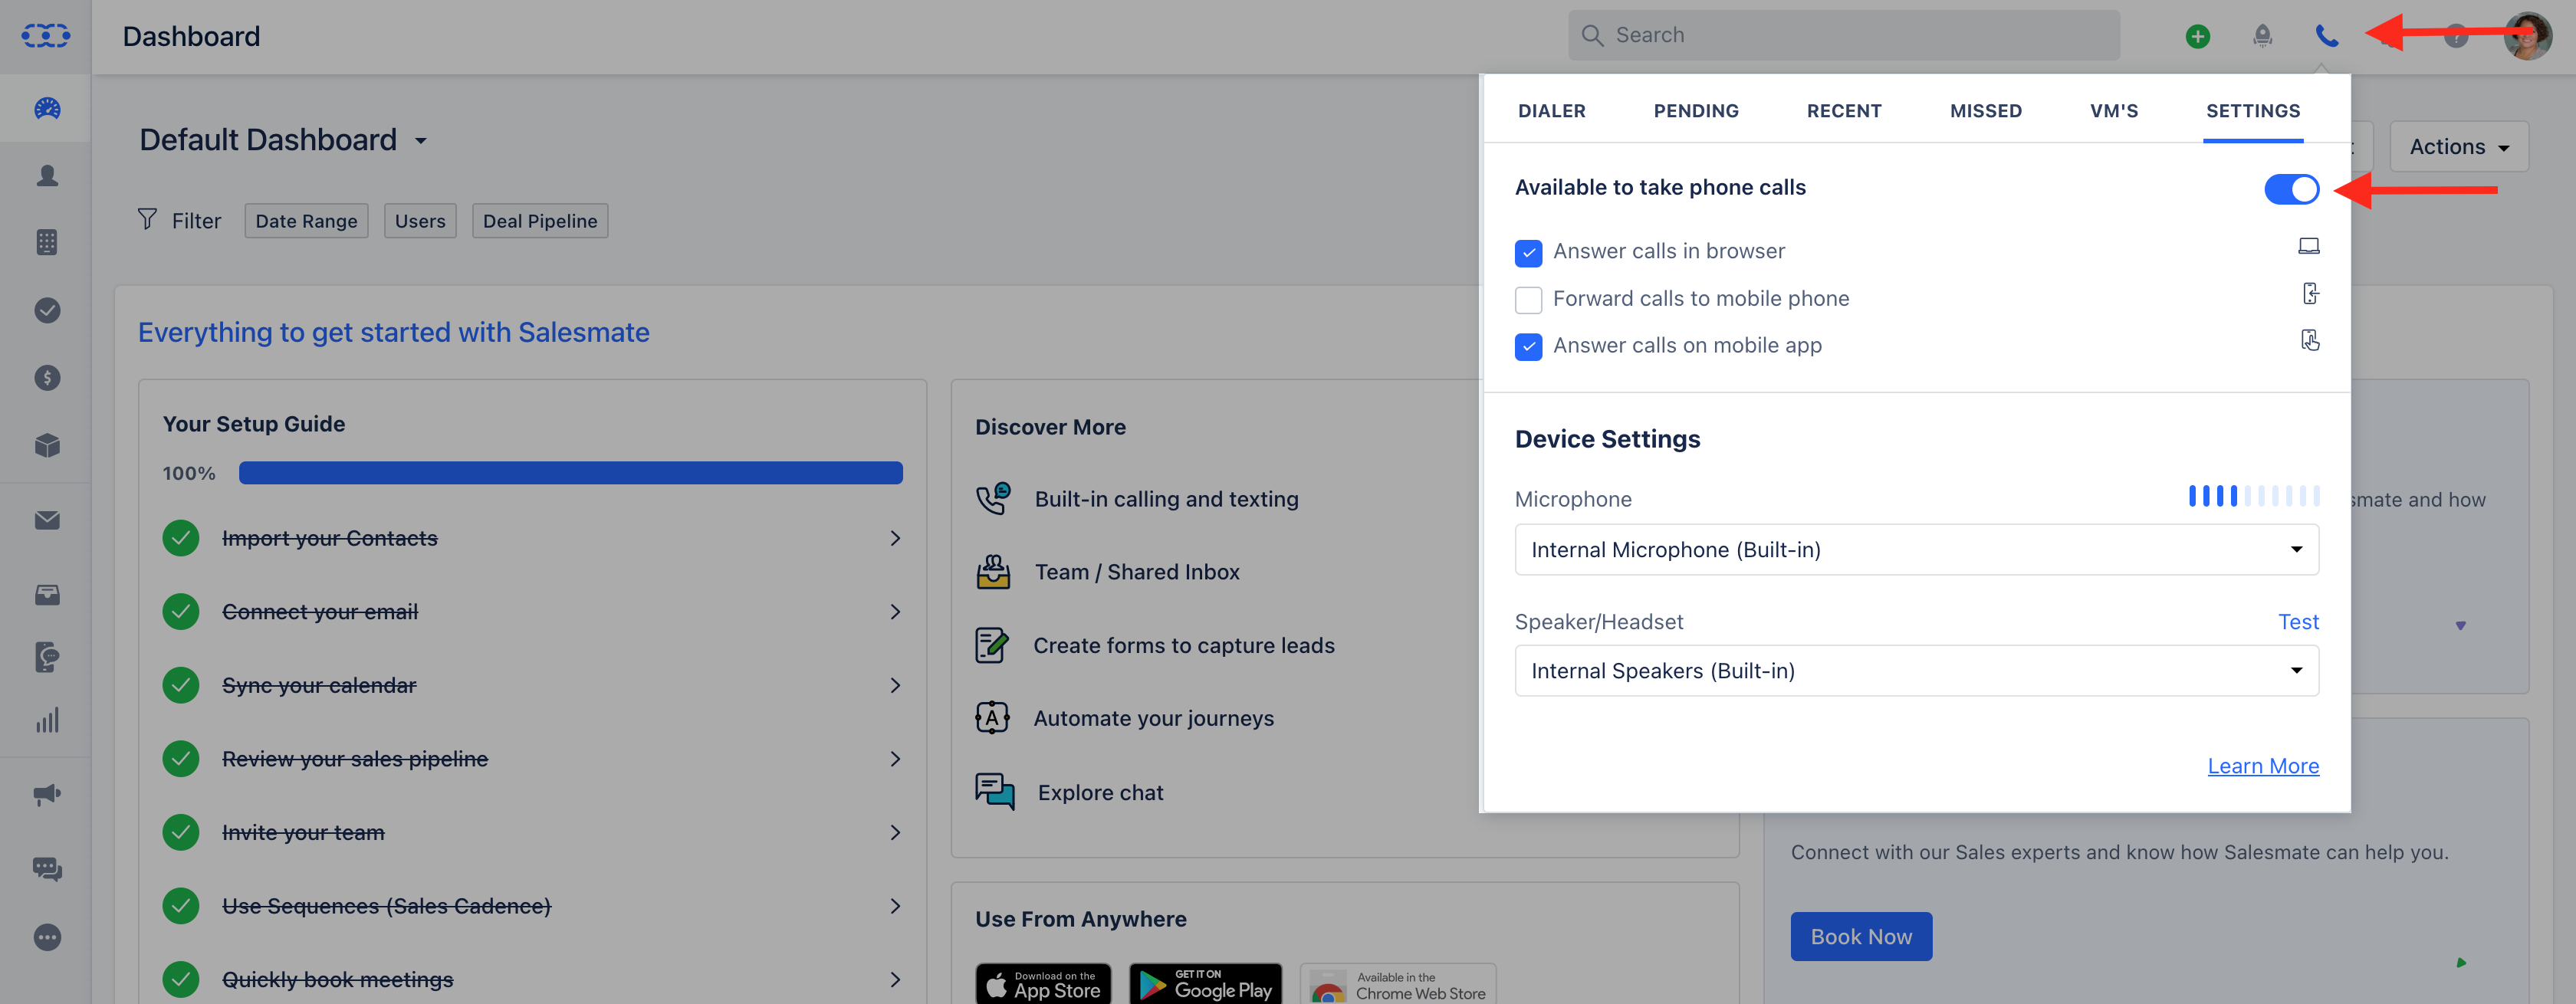Expand Quickly book meetings chevron

click(x=895, y=980)
